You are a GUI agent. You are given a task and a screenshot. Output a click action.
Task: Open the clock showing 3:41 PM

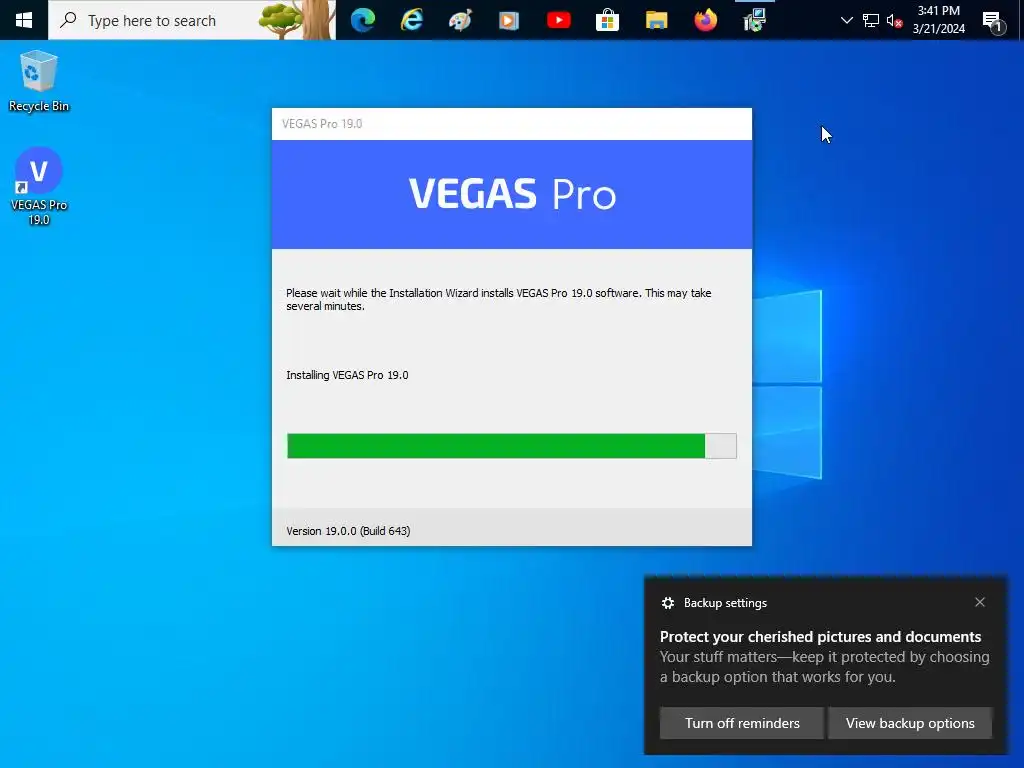pos(938,20)
